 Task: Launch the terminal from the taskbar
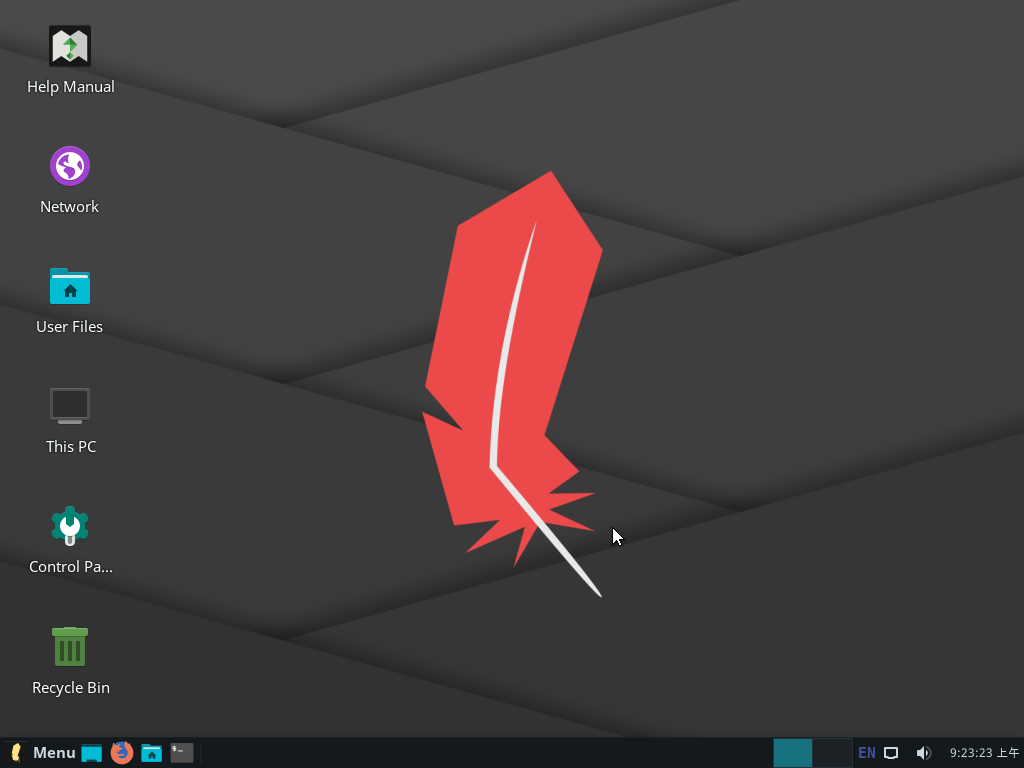click(182, 753)
